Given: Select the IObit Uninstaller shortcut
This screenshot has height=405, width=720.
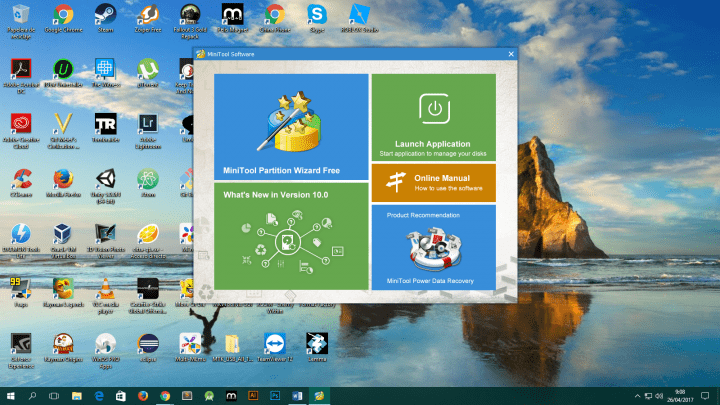Looking at the screenshot, I should [x=63, y=73].
